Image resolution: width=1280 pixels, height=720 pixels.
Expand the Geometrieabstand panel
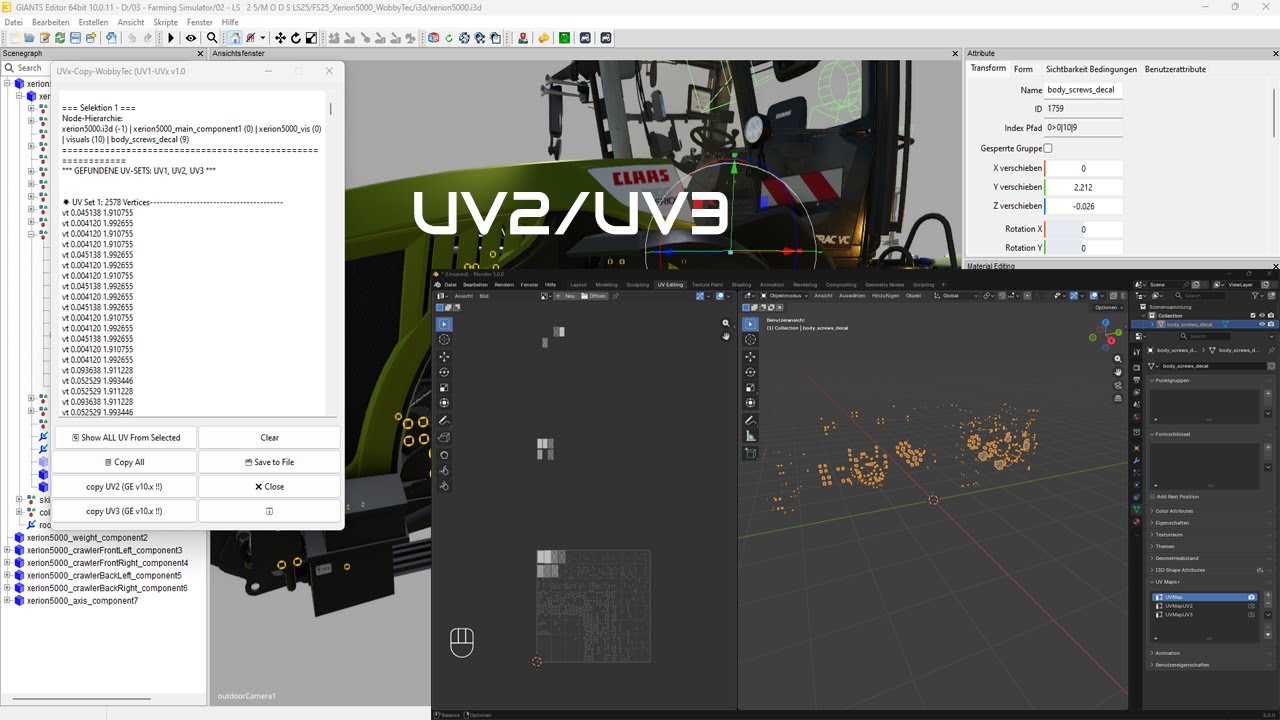point(1178,558)
